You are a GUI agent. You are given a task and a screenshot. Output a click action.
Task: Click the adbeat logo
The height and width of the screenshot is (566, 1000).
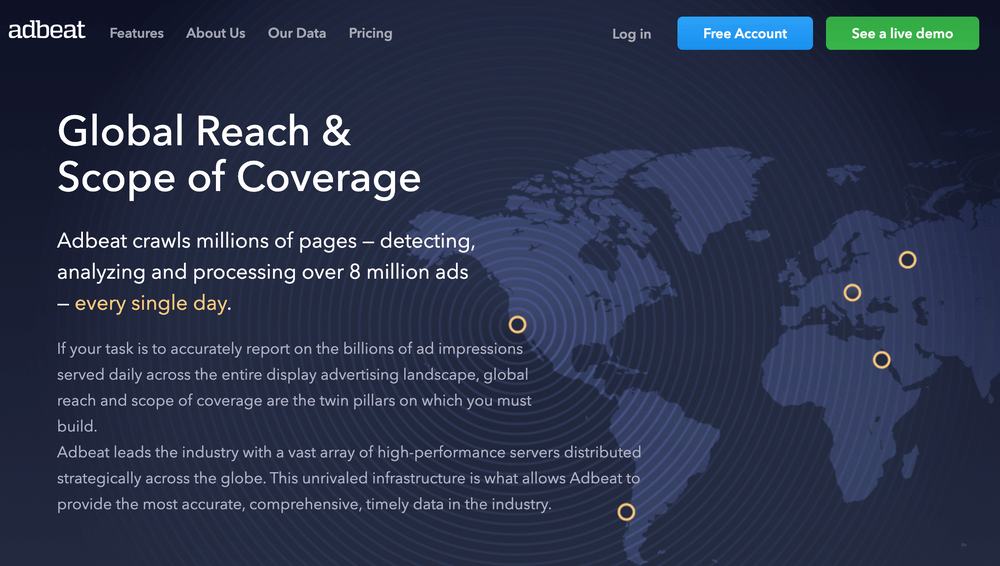(47, 29)
